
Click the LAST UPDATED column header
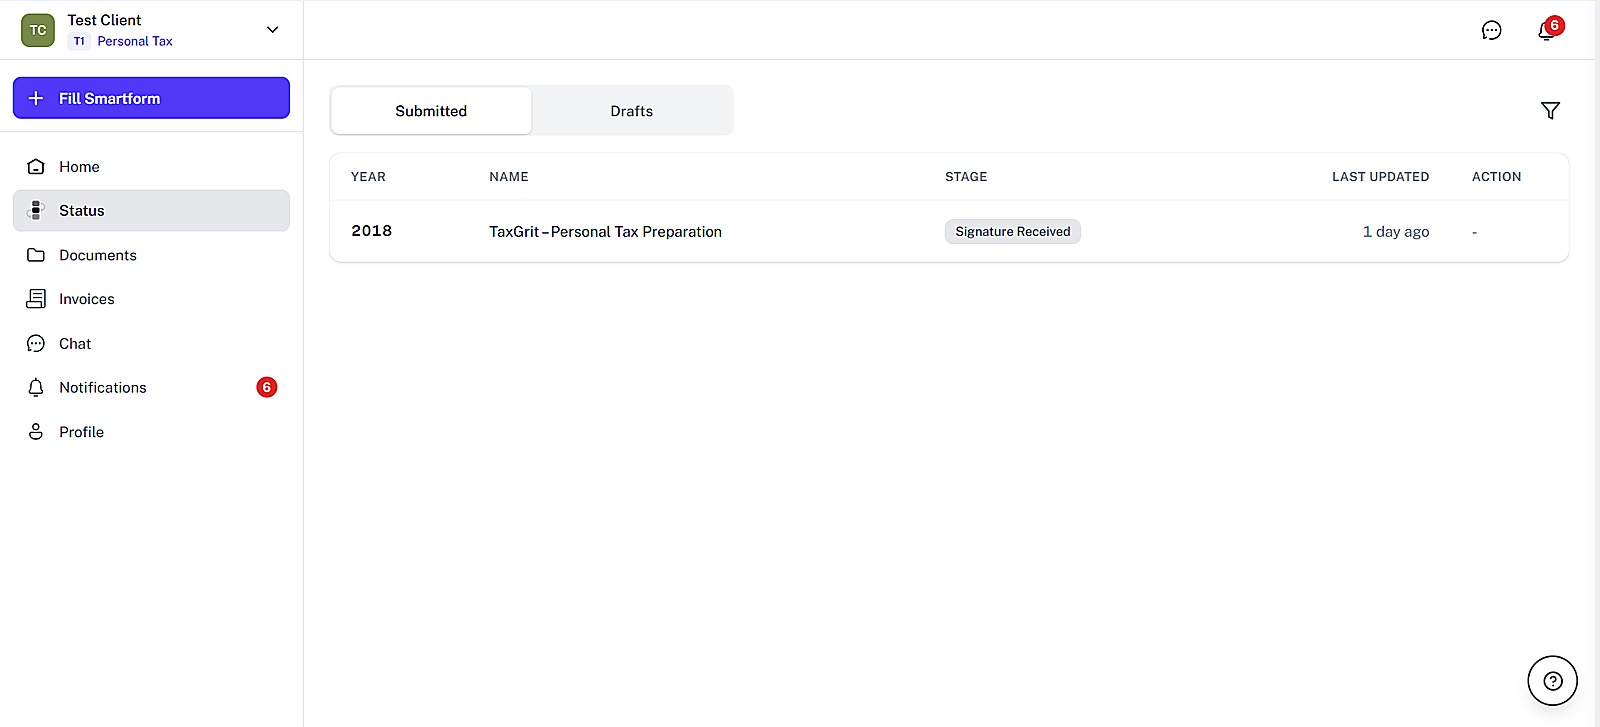click(x=1380, y=177)
